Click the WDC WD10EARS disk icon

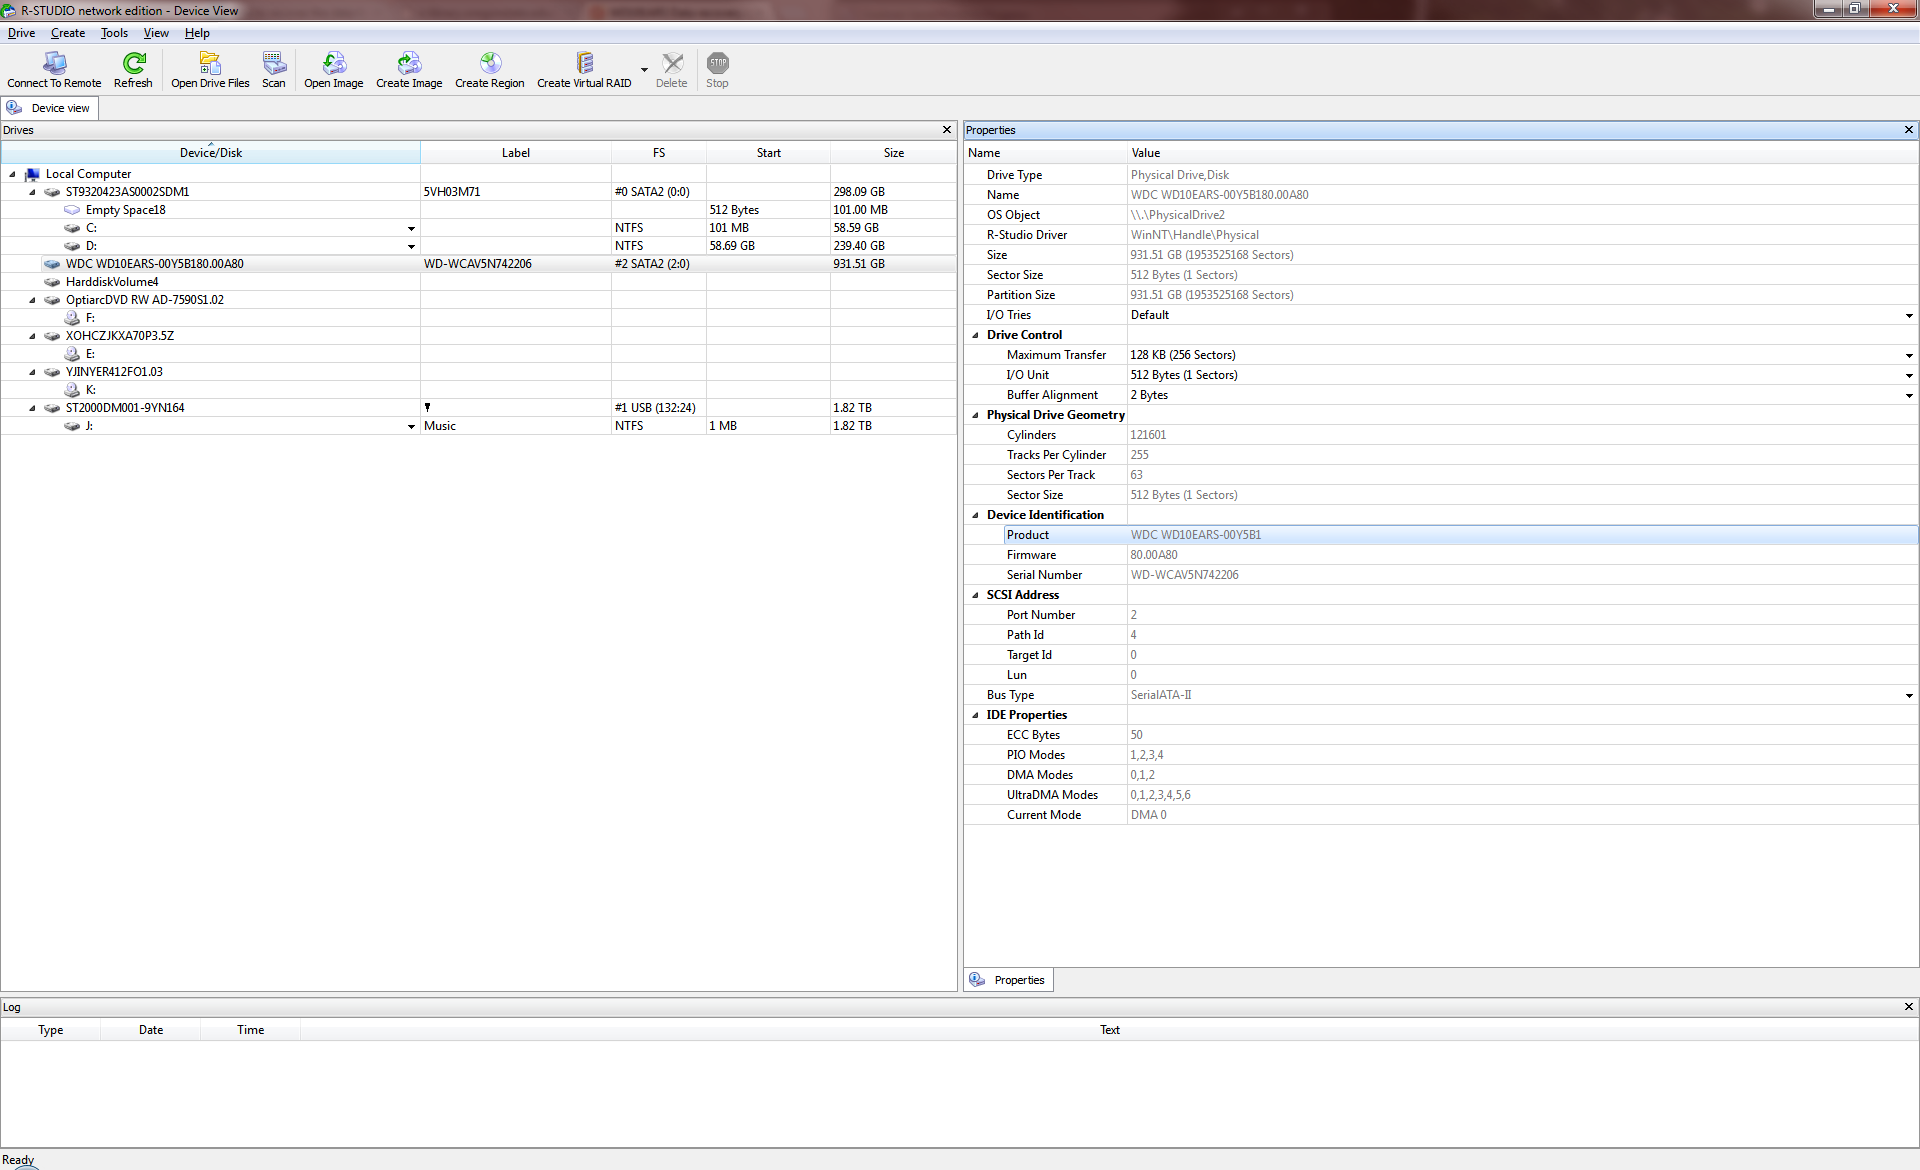pyautogui.click(x=52, y=264)
